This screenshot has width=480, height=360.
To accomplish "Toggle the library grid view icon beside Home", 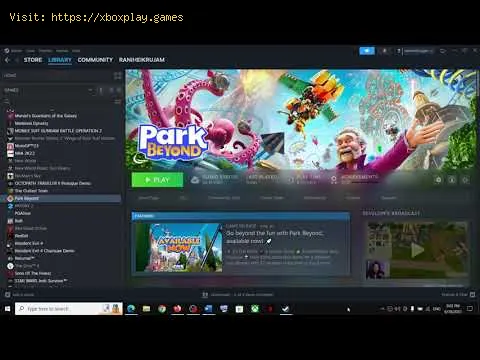I will coord(117,76).
